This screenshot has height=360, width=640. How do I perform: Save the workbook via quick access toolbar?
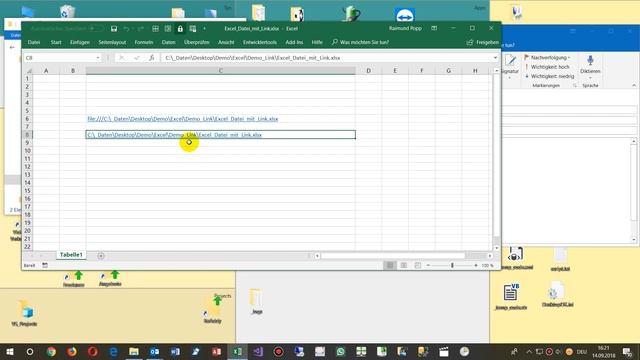pyautogui.click(x=114, y=29)
